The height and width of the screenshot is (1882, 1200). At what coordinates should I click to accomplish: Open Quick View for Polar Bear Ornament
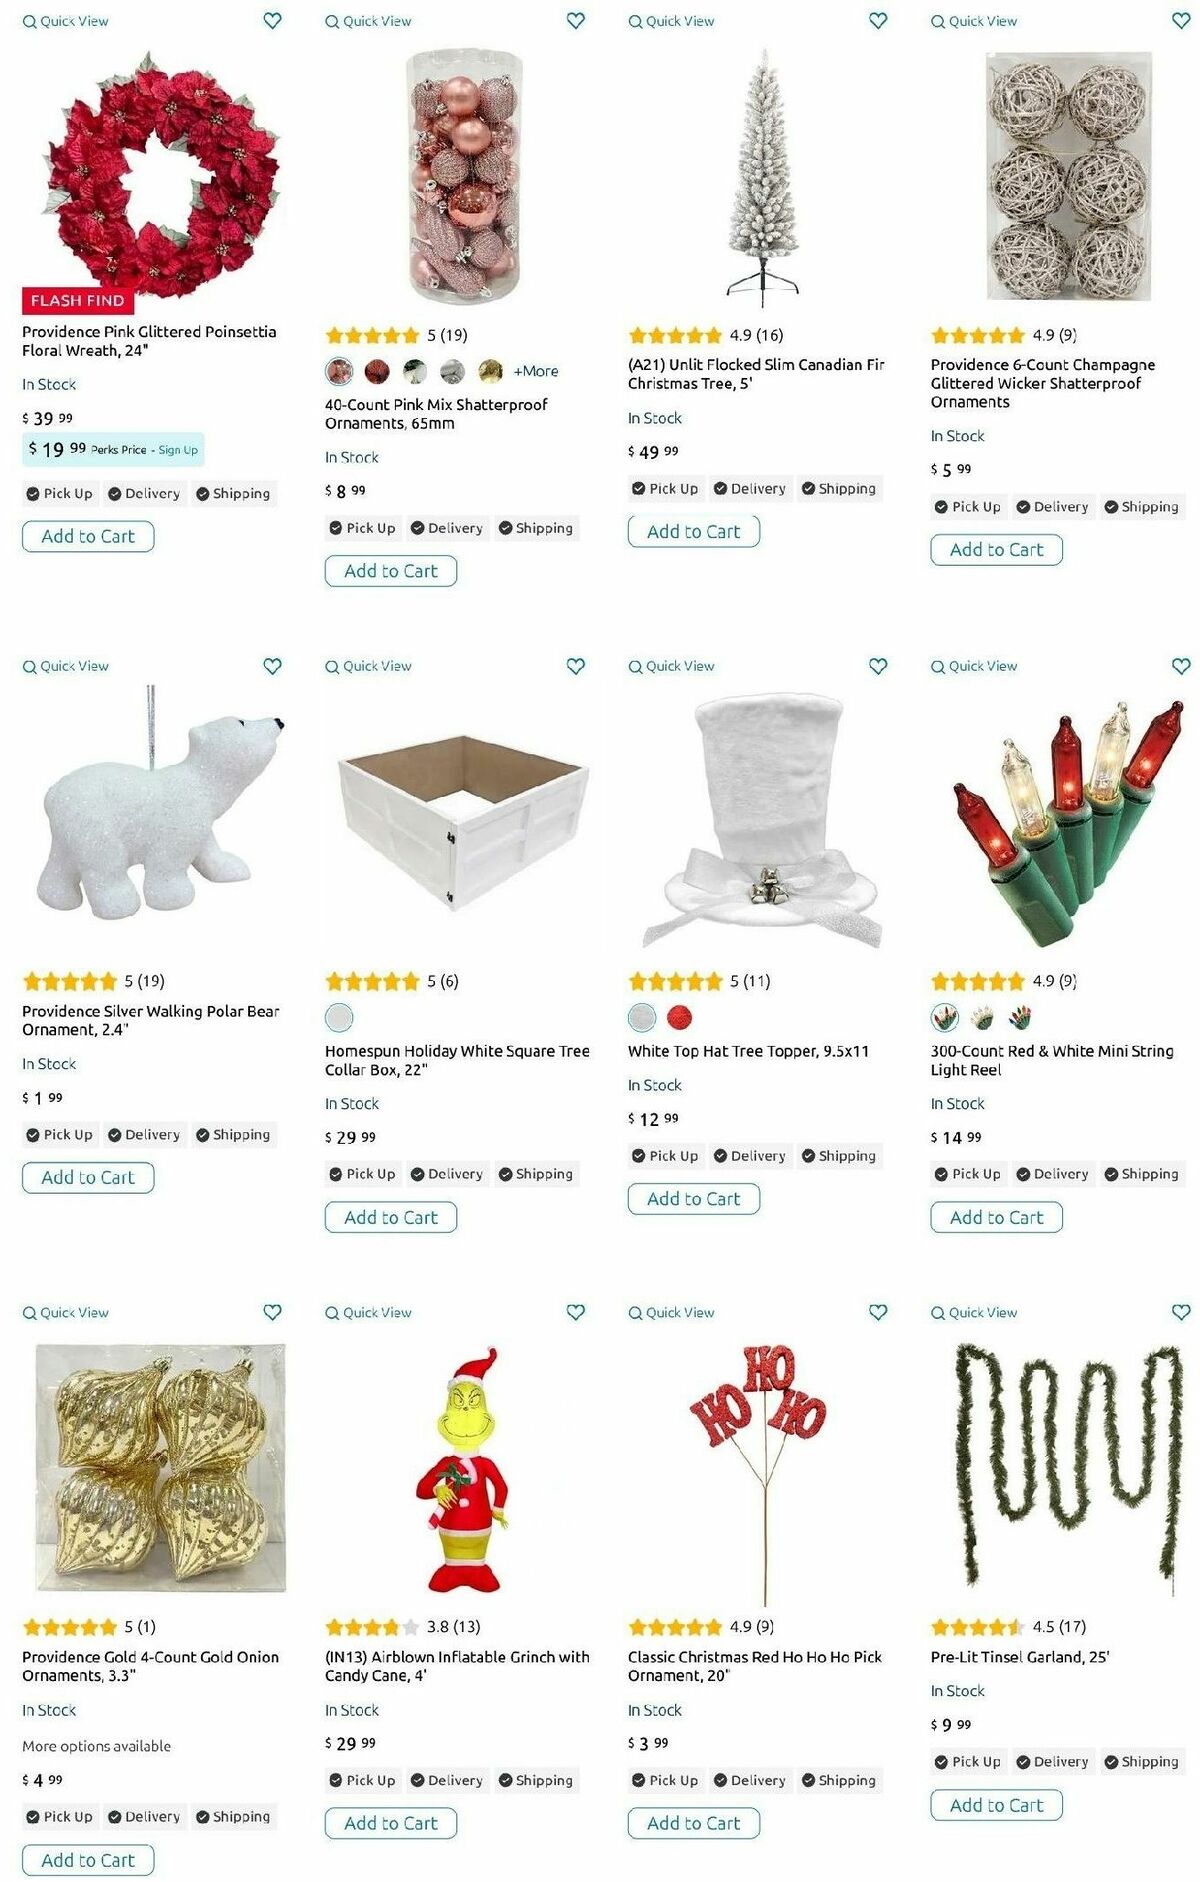(66, 666)
